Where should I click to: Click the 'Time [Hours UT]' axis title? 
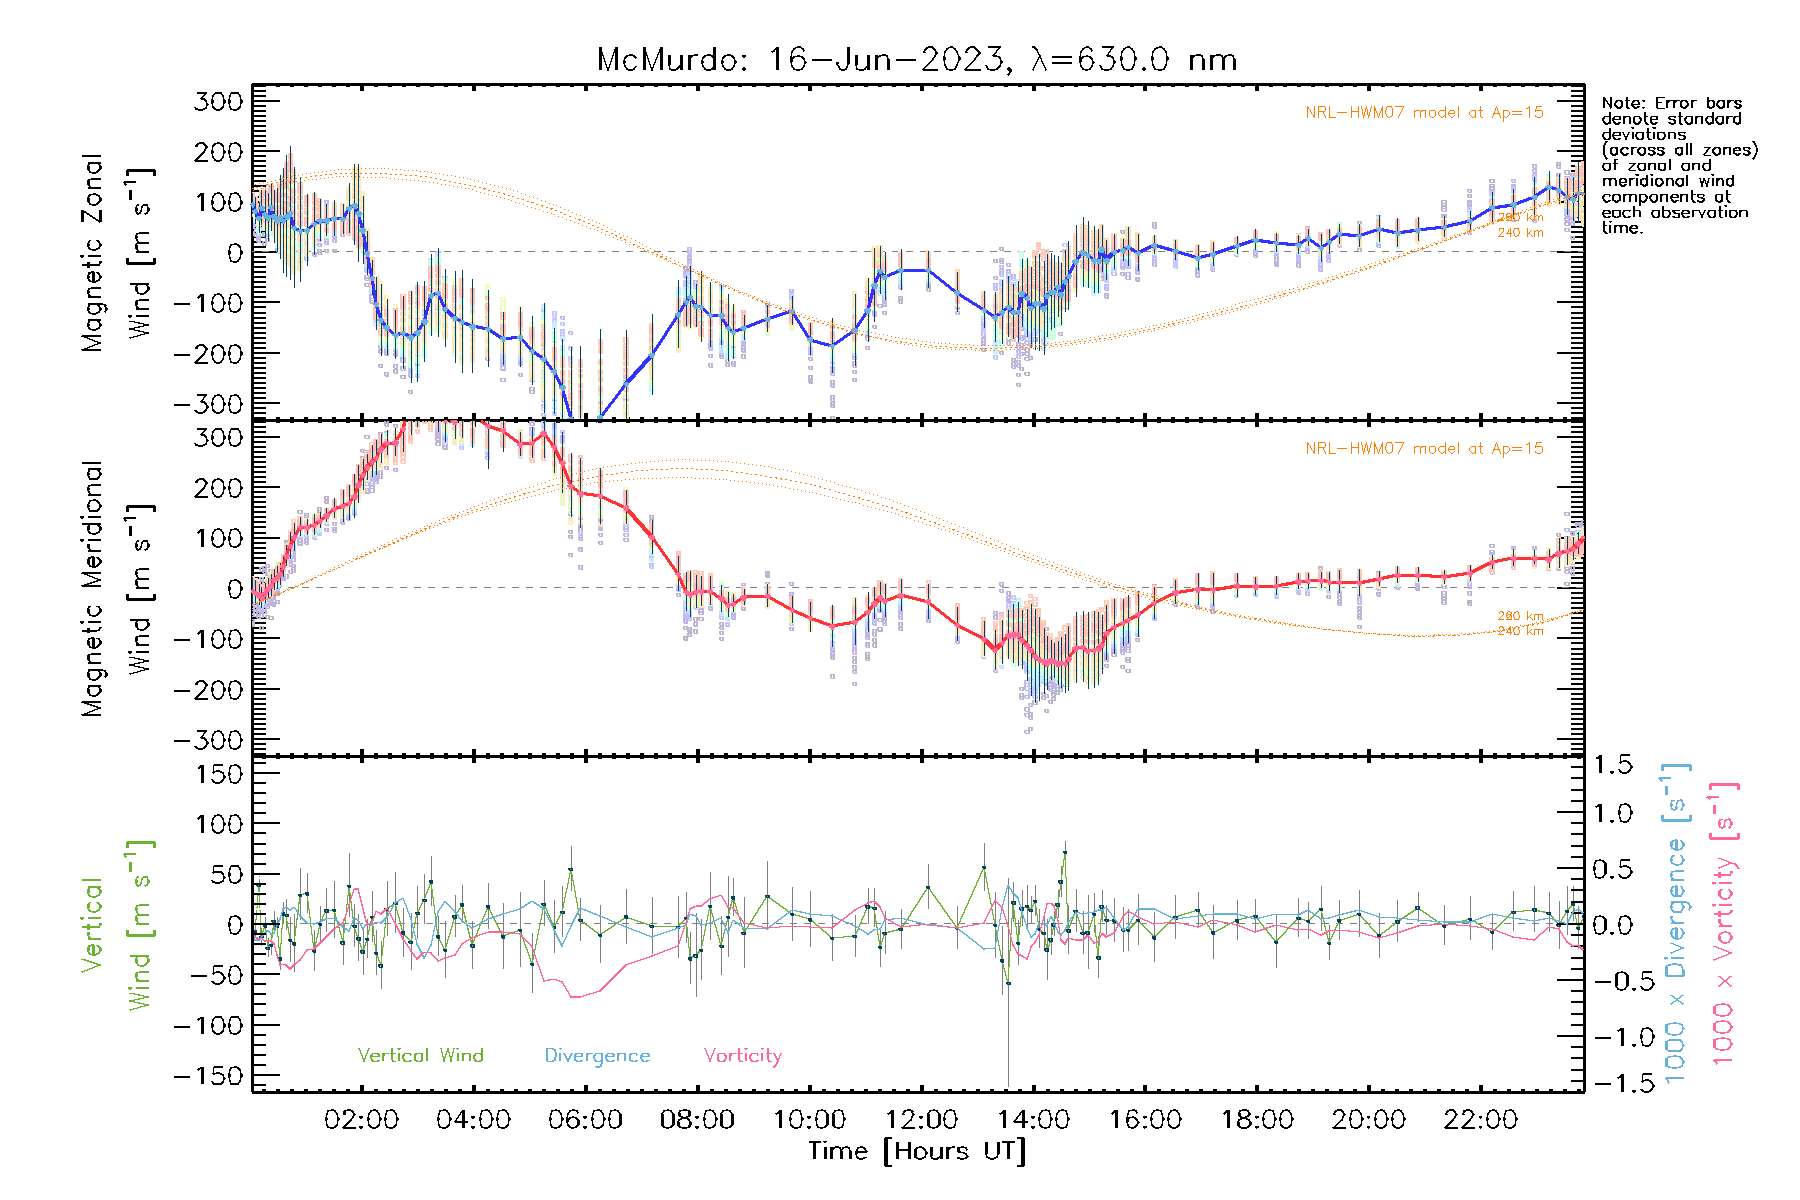[917, 1151]
